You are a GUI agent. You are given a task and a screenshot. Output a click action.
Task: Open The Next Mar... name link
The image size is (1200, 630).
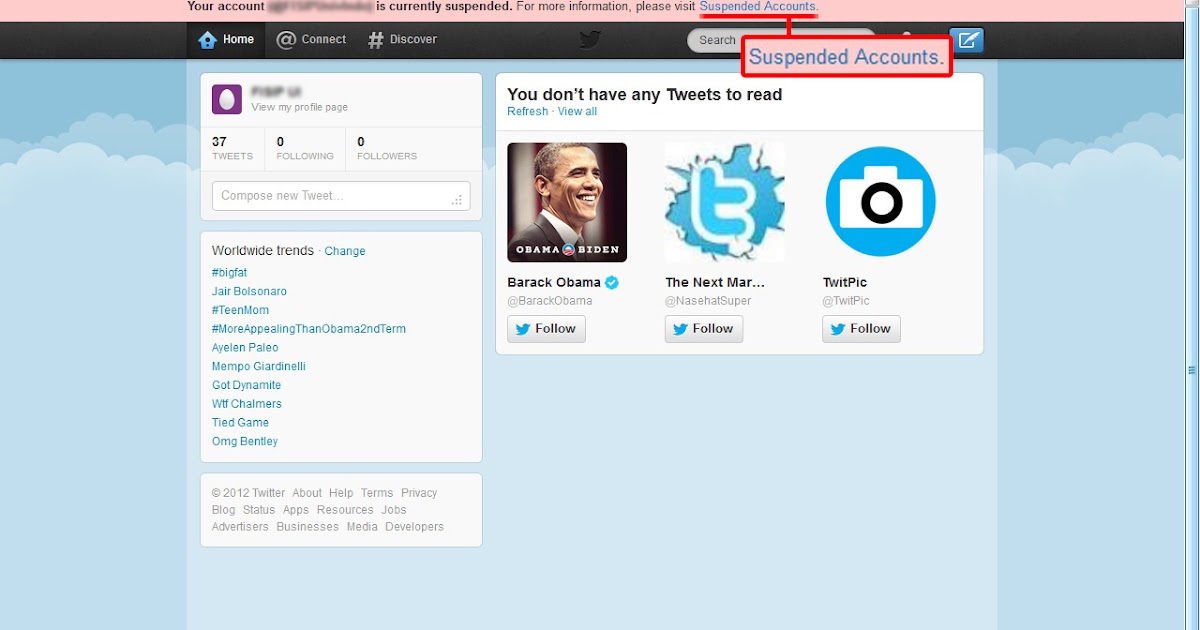715,282
